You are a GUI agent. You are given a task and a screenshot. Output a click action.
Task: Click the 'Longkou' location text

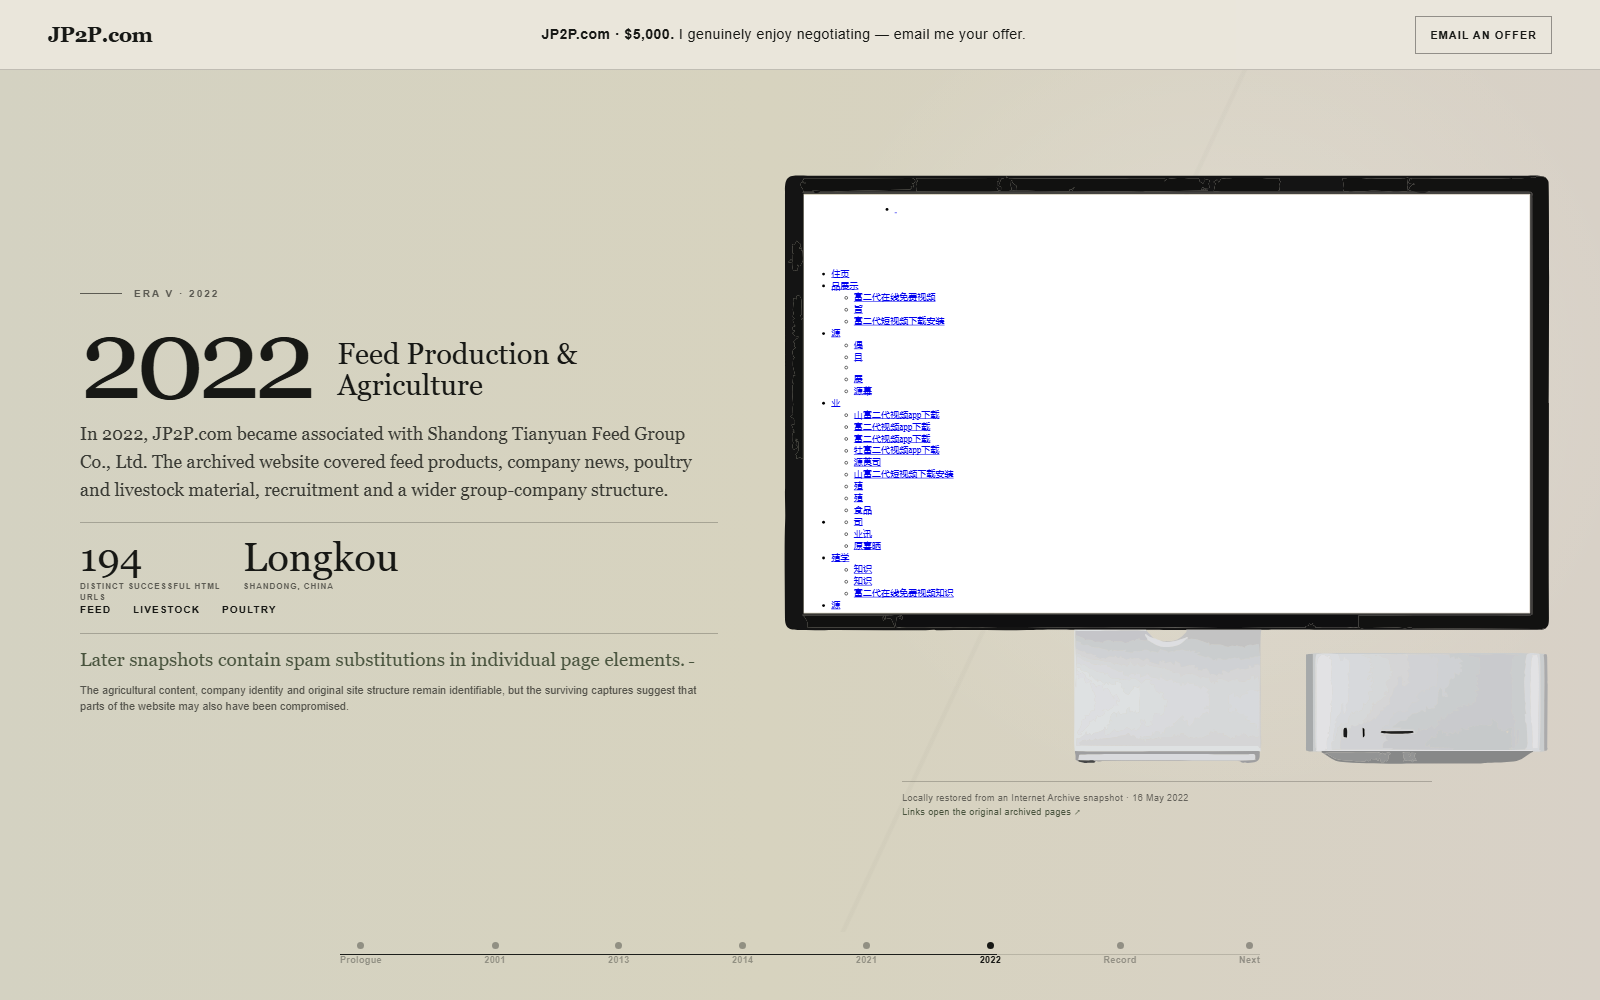click(x=321, y=558)
